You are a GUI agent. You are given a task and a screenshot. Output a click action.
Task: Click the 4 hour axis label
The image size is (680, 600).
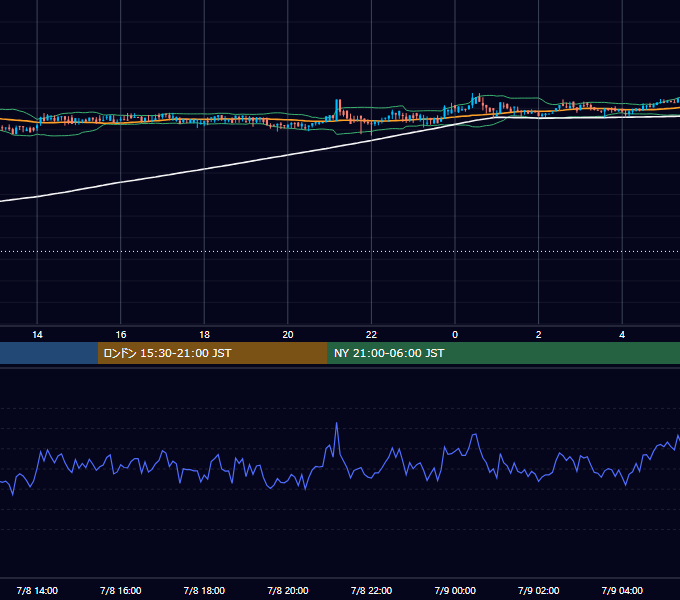622,335
